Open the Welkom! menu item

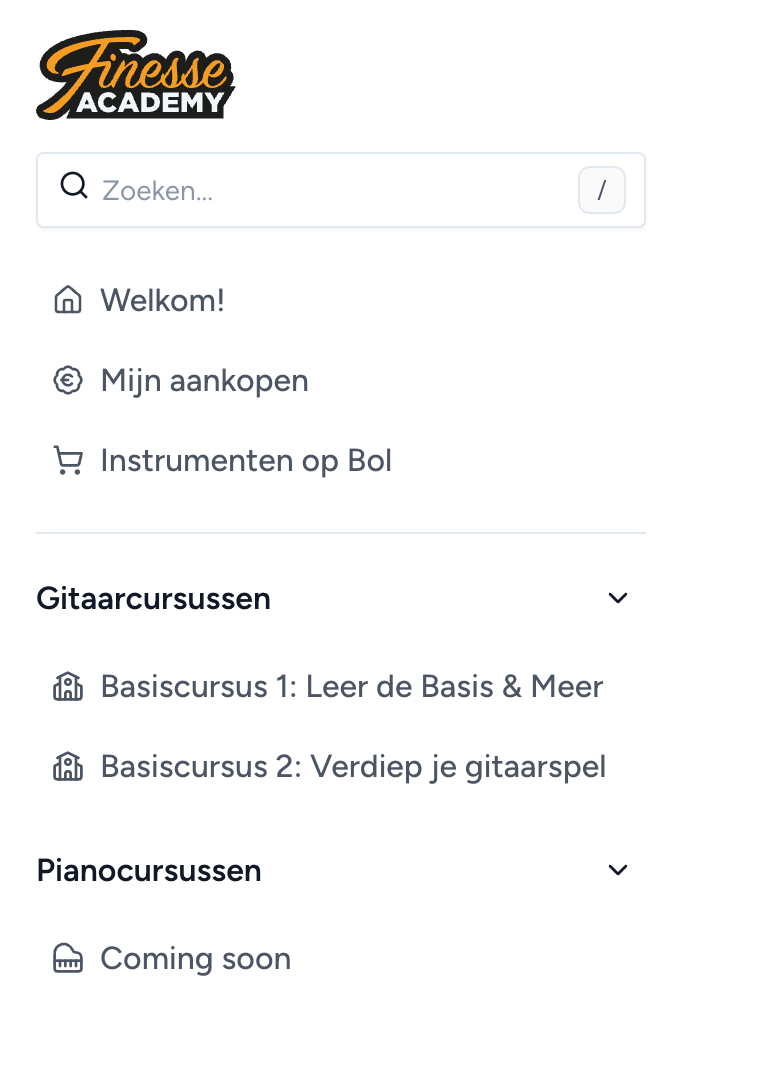pyautogui.click(x=162, y=299)
